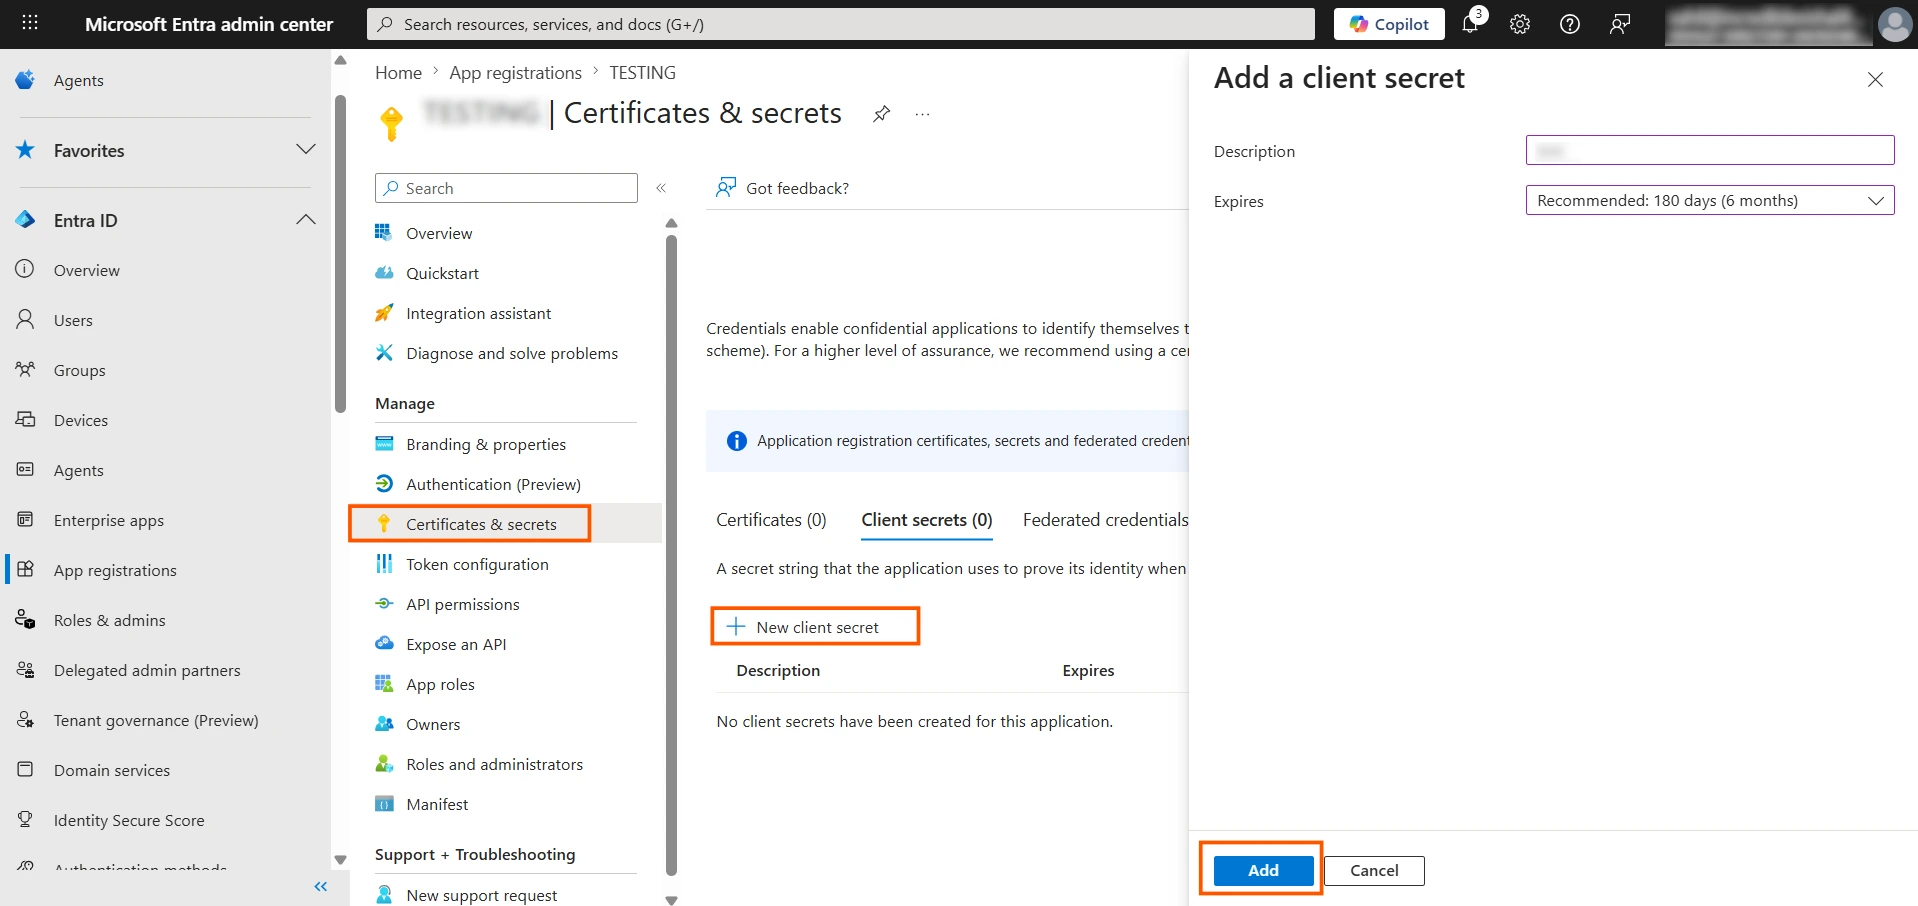Image resolution: width=1918 pixels, height=906 pixels.
Task: Click the Expires column header
Action: tap(1088, 670)
